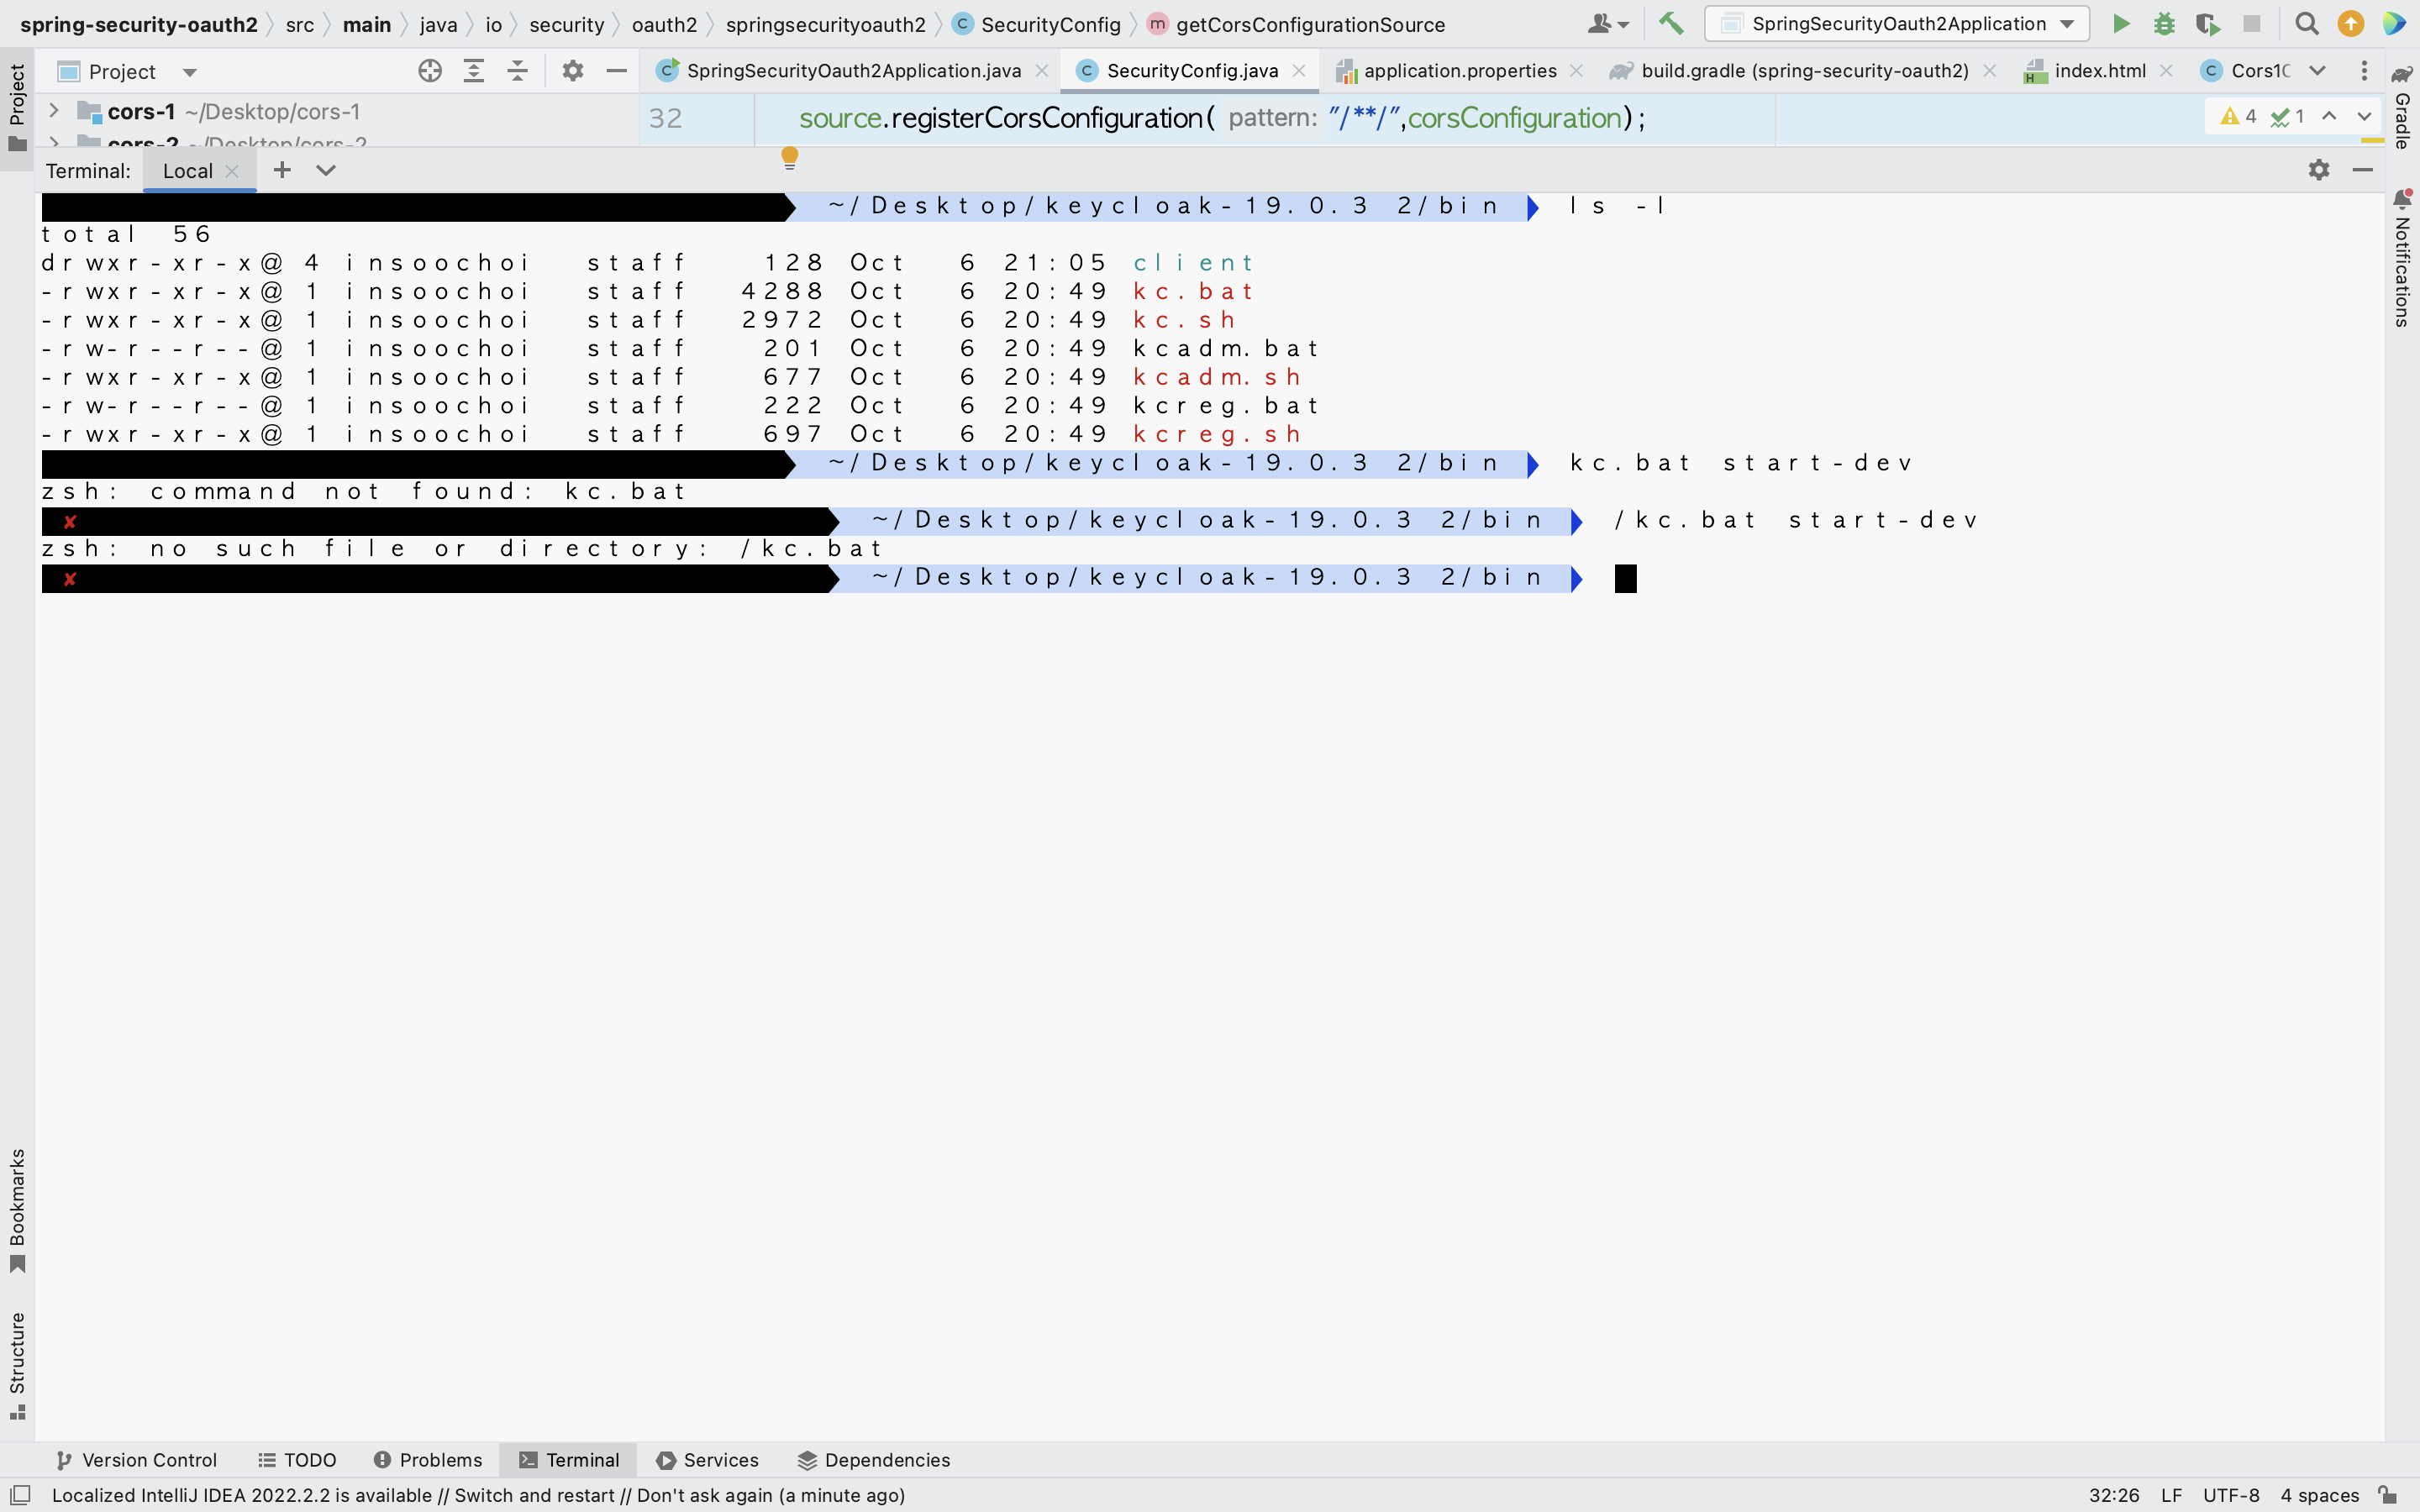Image resolution: width=2420 pixels, height=1512 pixels.
Task: Click the yellow intention lightbulb icon
Action: pyautogui.click(x=789, y=158)
